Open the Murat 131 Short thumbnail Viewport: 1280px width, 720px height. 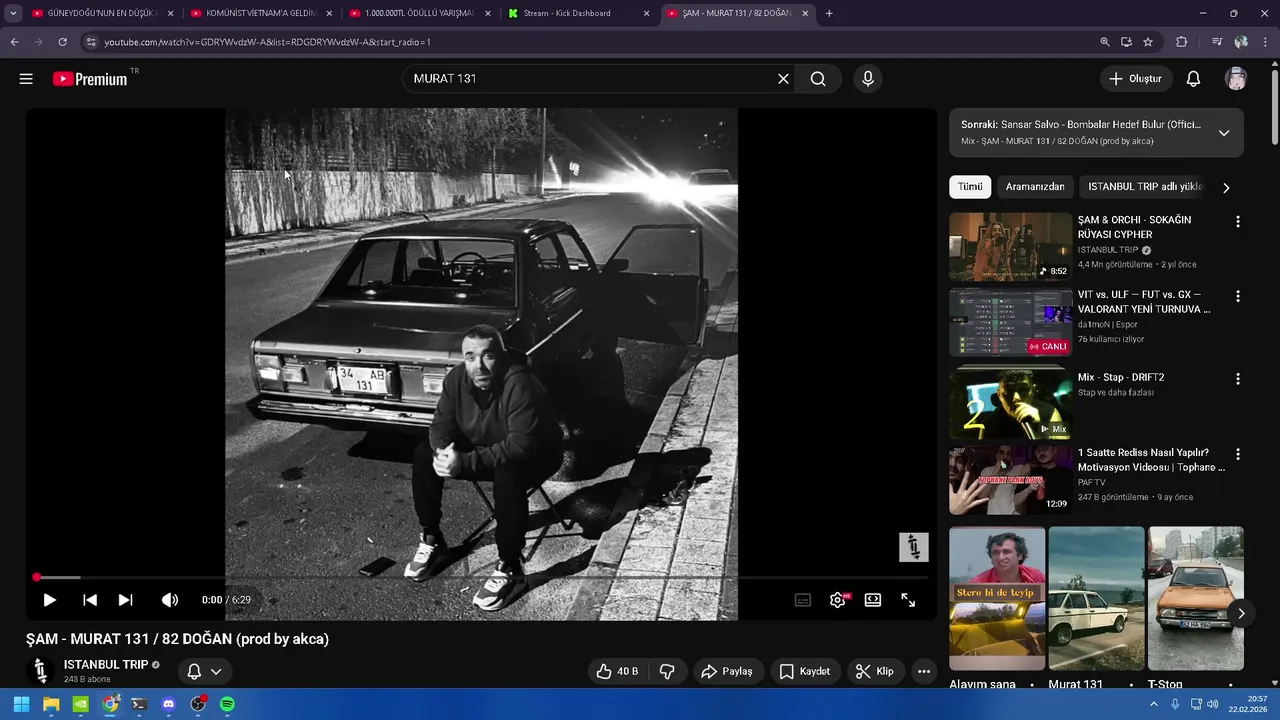pyautogui.click(x=1096, y=598)
